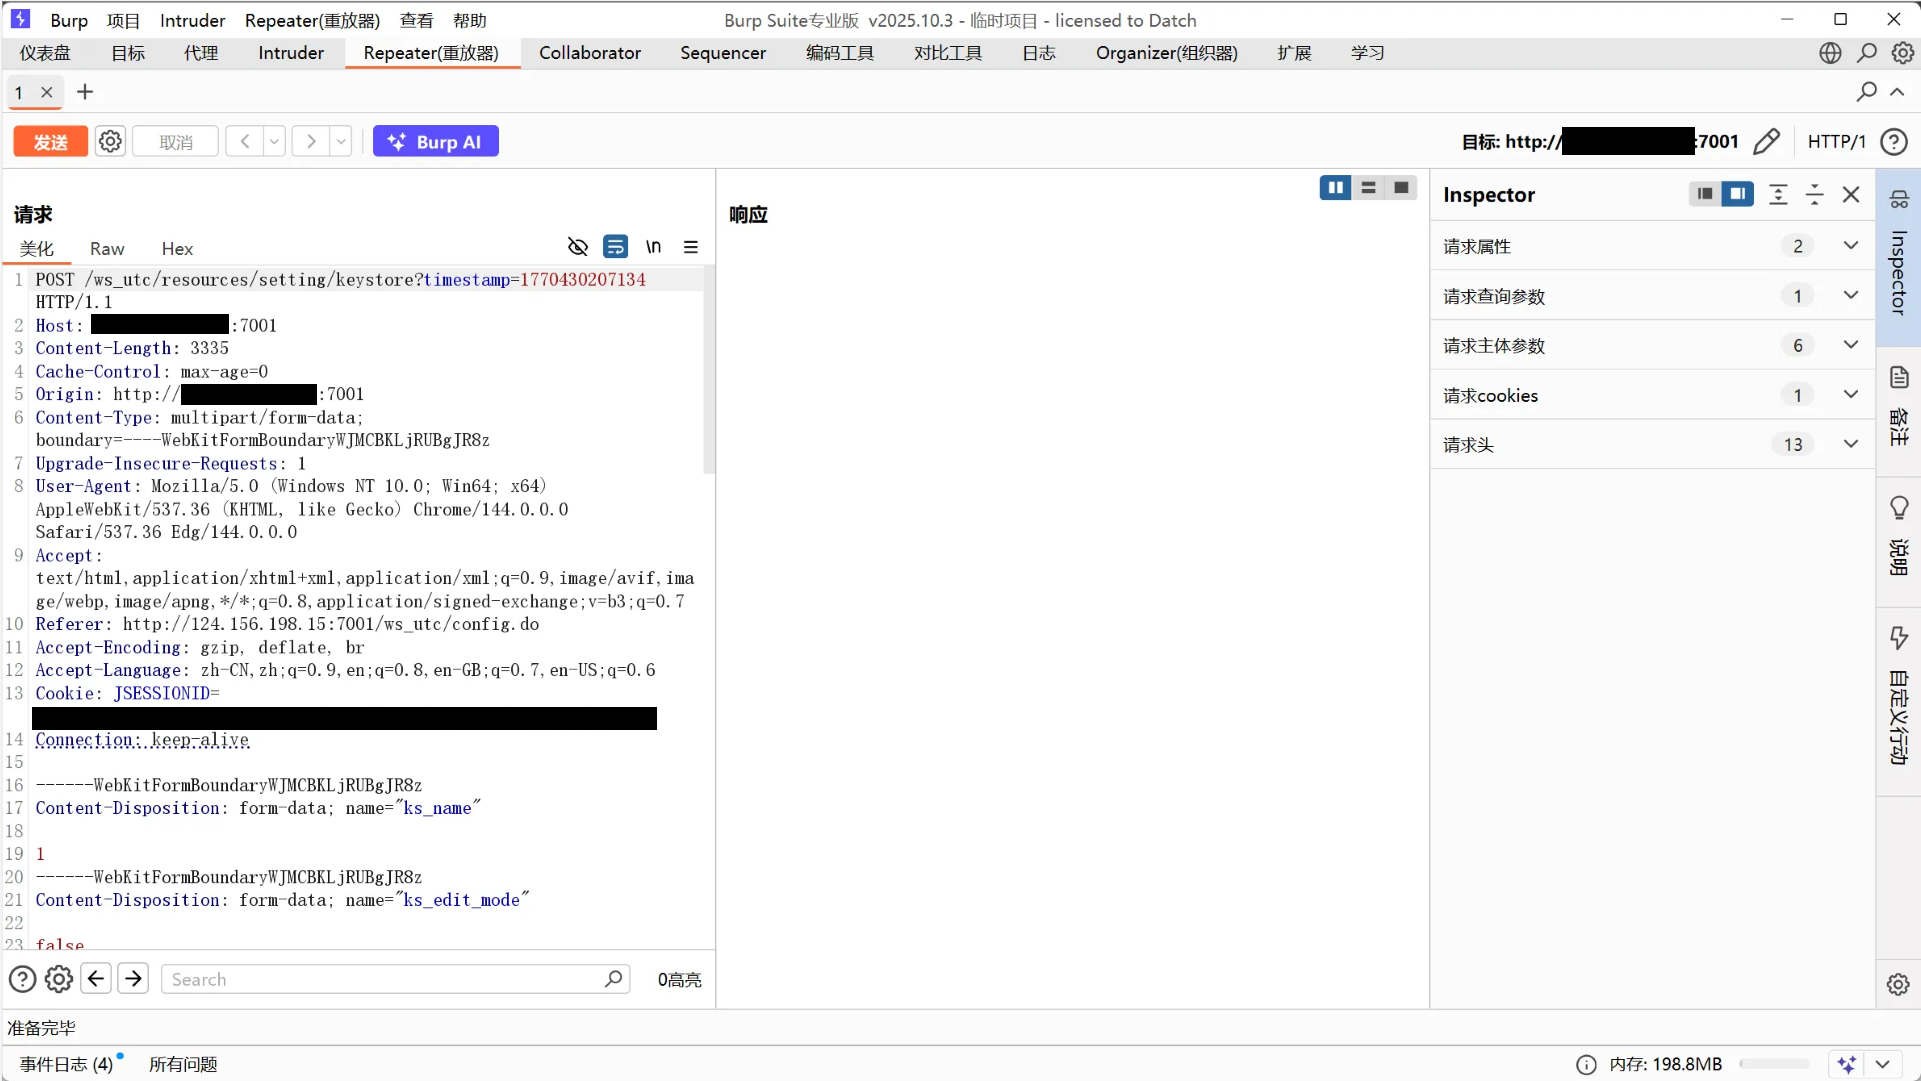Select the 美化 pretty view tab
Viewport: 1921px width, 1081px height.
tap(37, 248)
